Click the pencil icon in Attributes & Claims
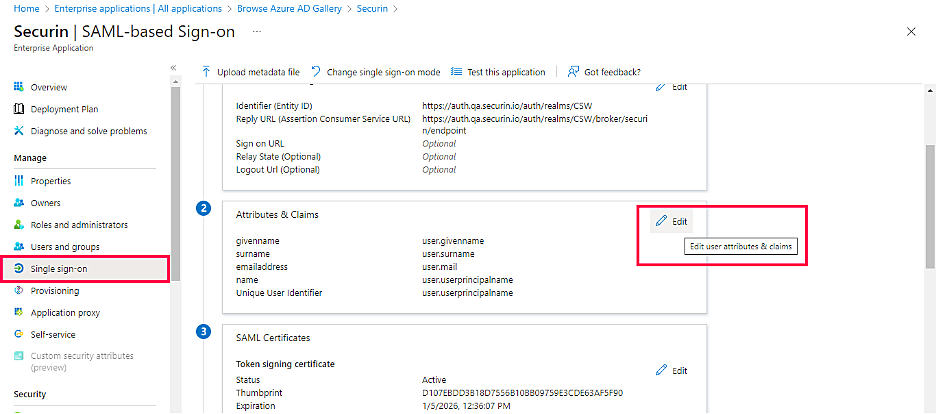Viewport: 936px width, 414px height. tap(661, 221)
